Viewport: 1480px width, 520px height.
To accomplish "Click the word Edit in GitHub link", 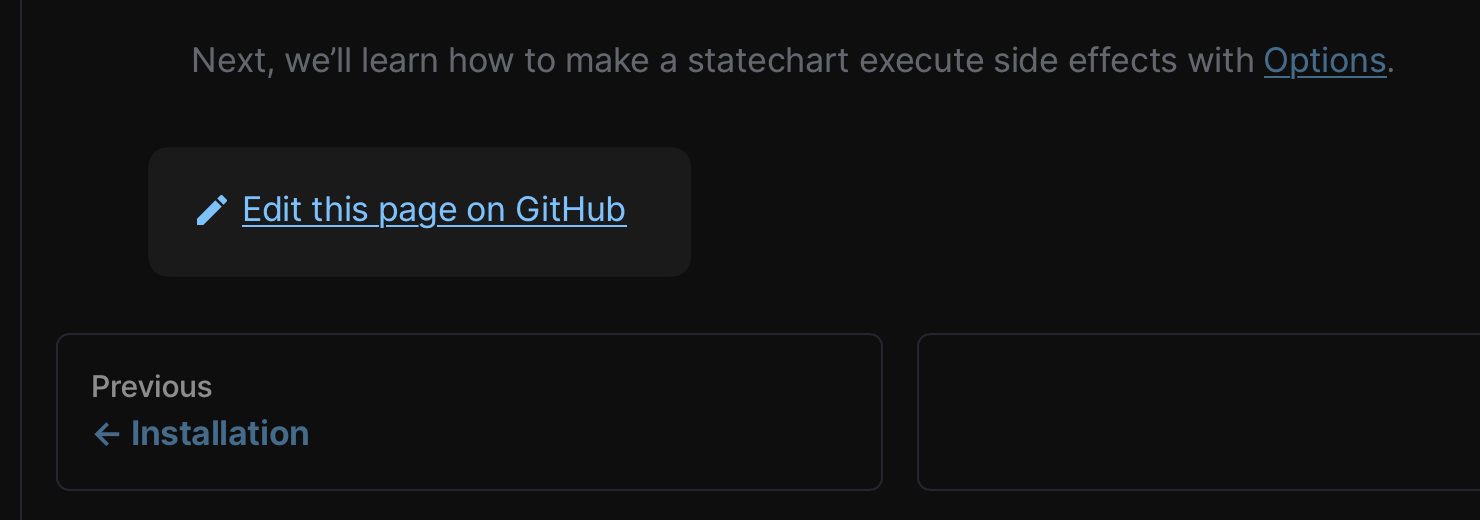I will coord(272,210).
